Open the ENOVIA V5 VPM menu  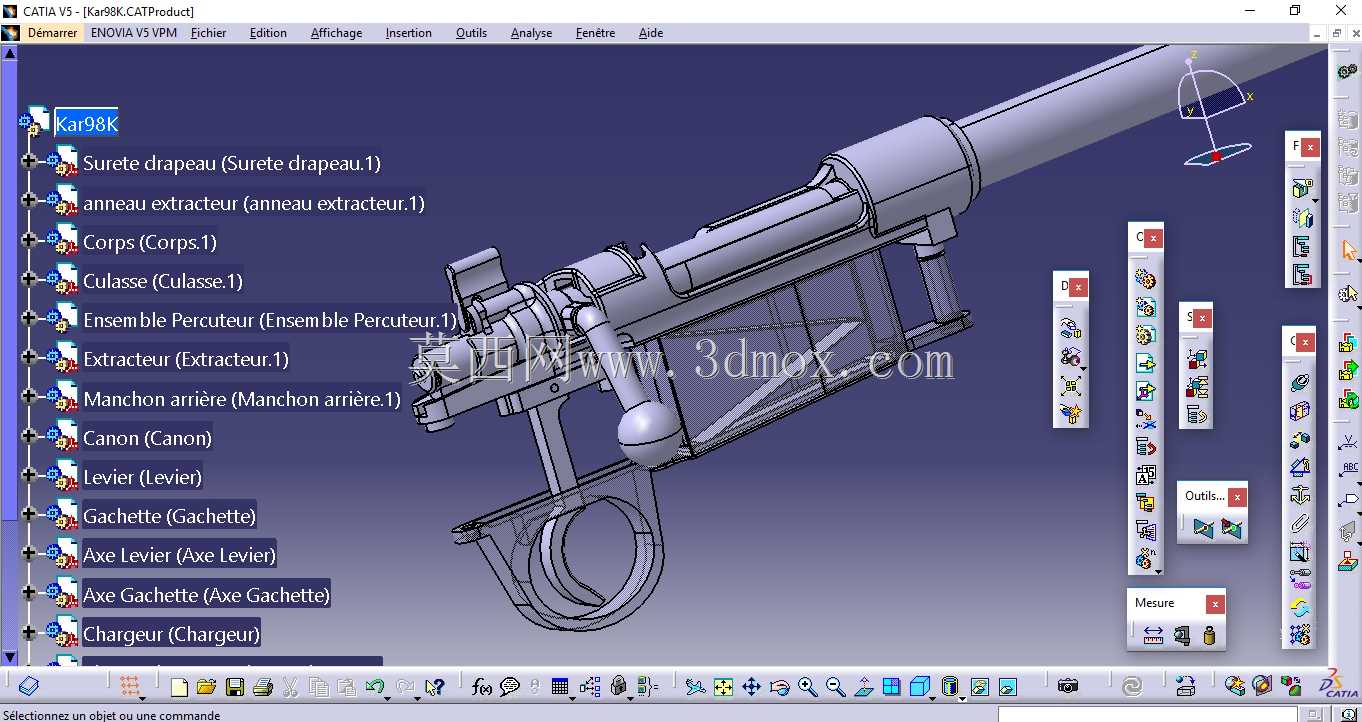coord(134,33)
